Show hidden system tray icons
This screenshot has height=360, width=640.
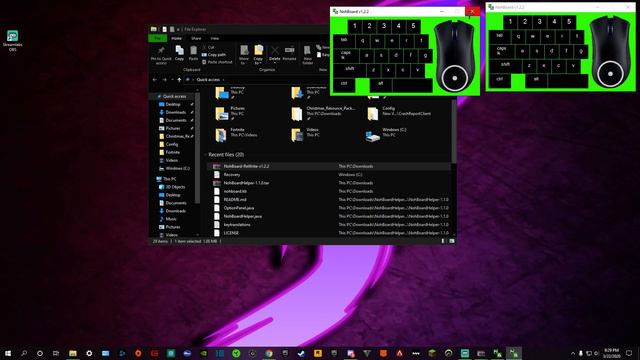click(572, 353)
